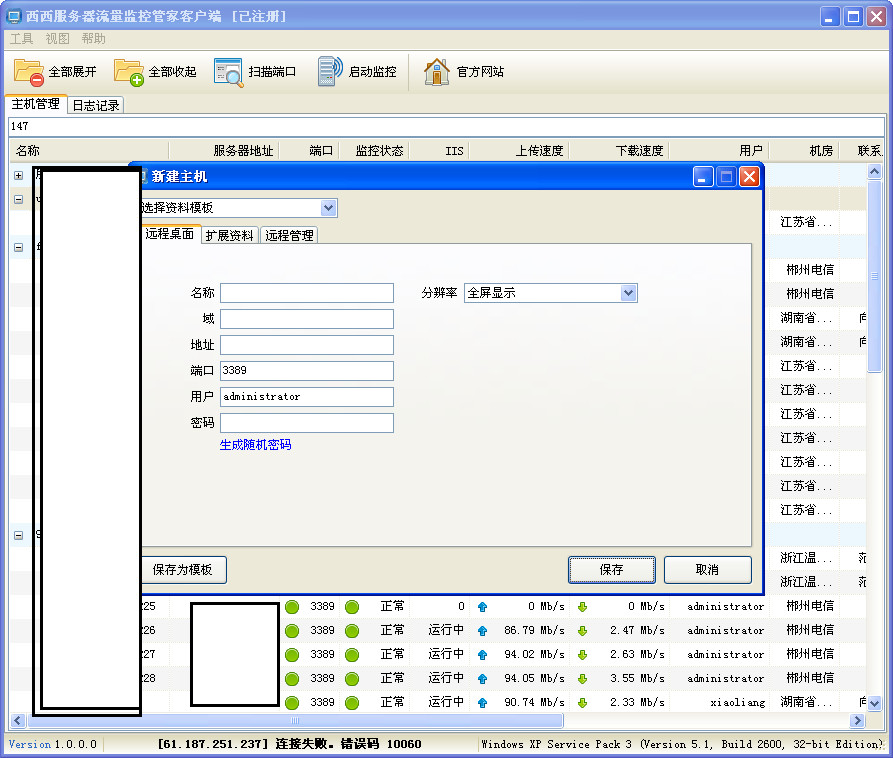Click the 全部展开 expand-all folder icon

tap(29, 72)
